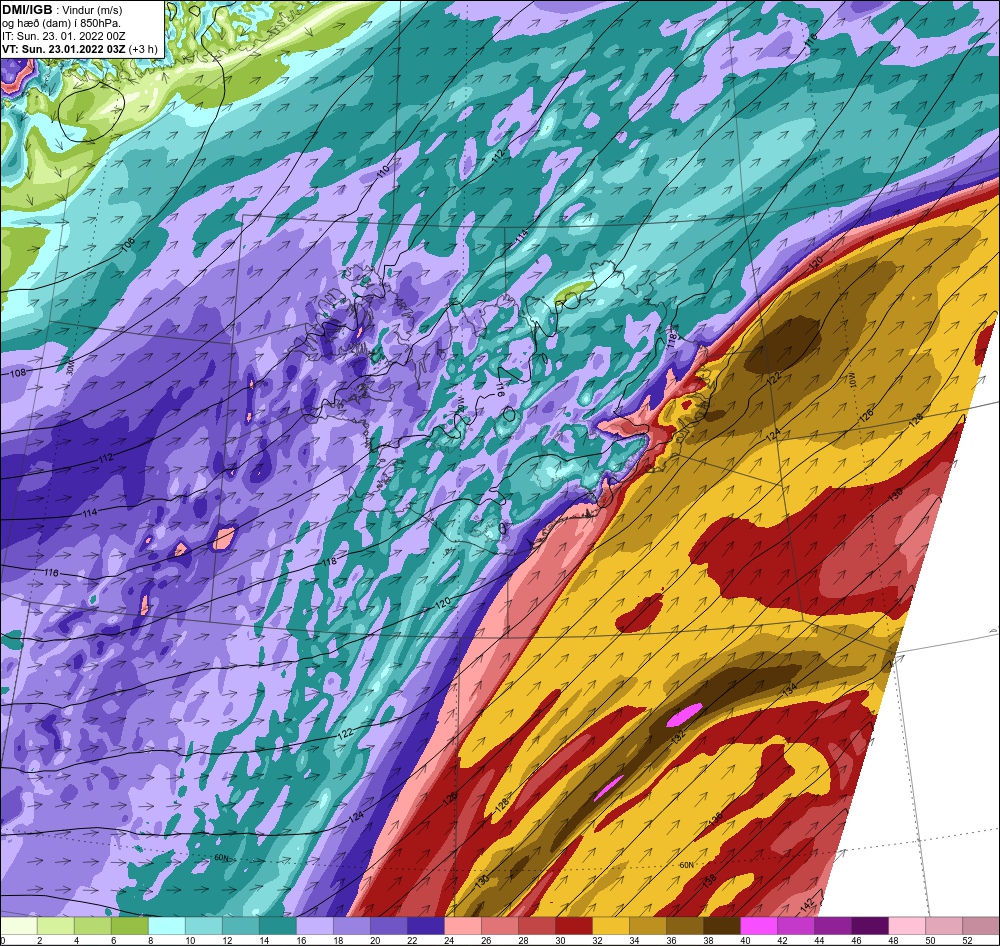Click the '136' contour label

[x=716, y=817]
